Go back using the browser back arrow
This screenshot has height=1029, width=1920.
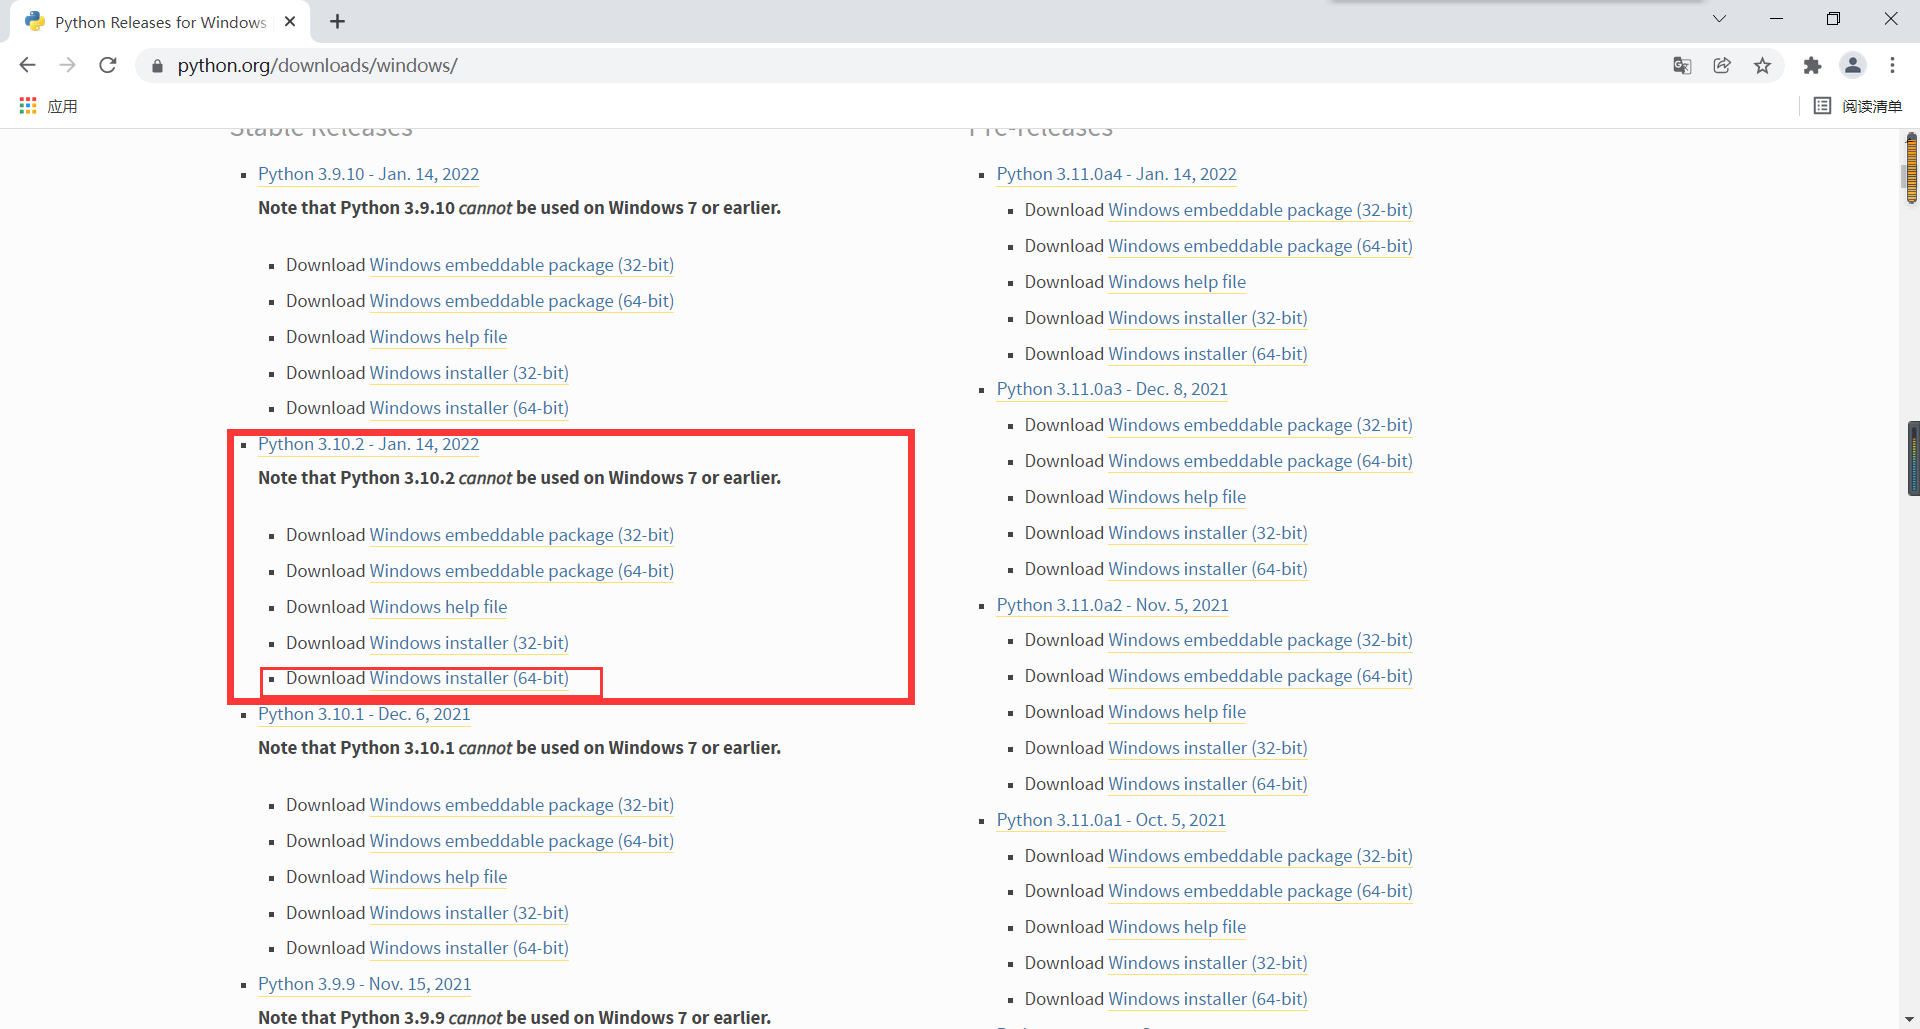coord(27,65)
